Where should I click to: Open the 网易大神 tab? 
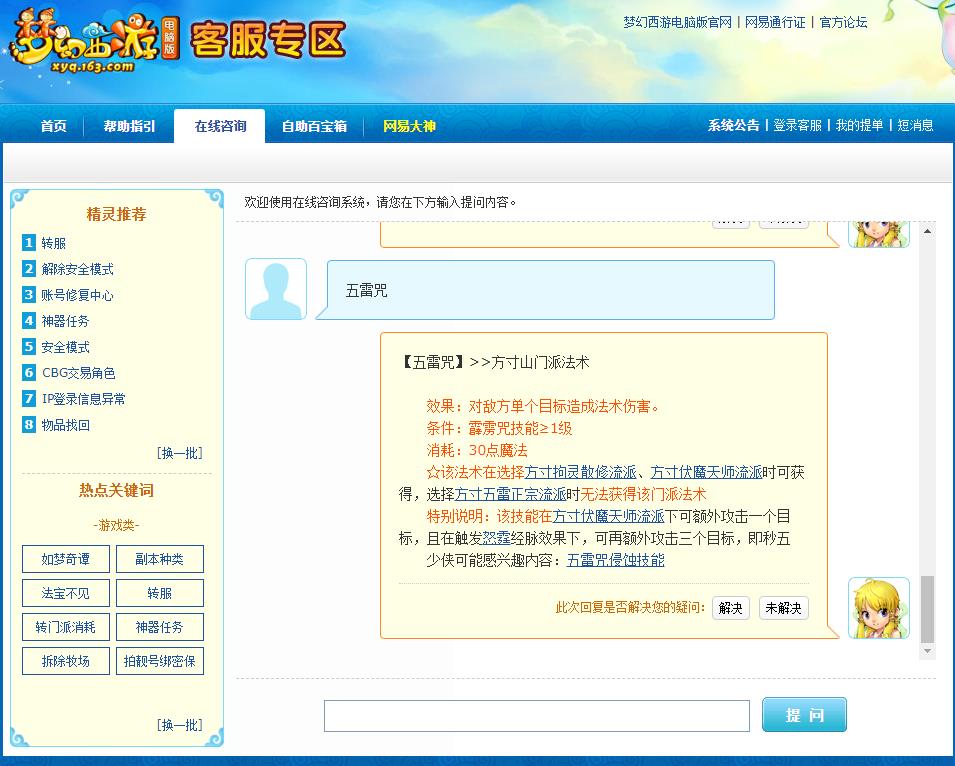409,126
